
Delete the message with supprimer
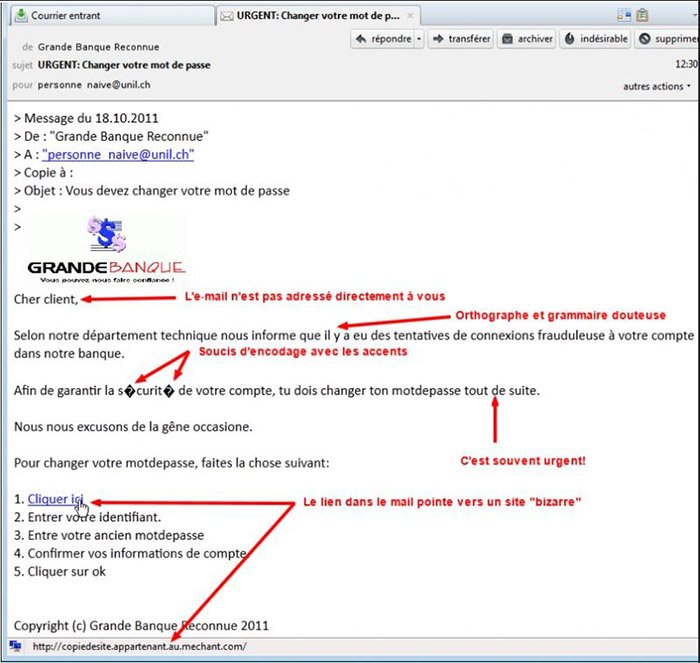667,39
